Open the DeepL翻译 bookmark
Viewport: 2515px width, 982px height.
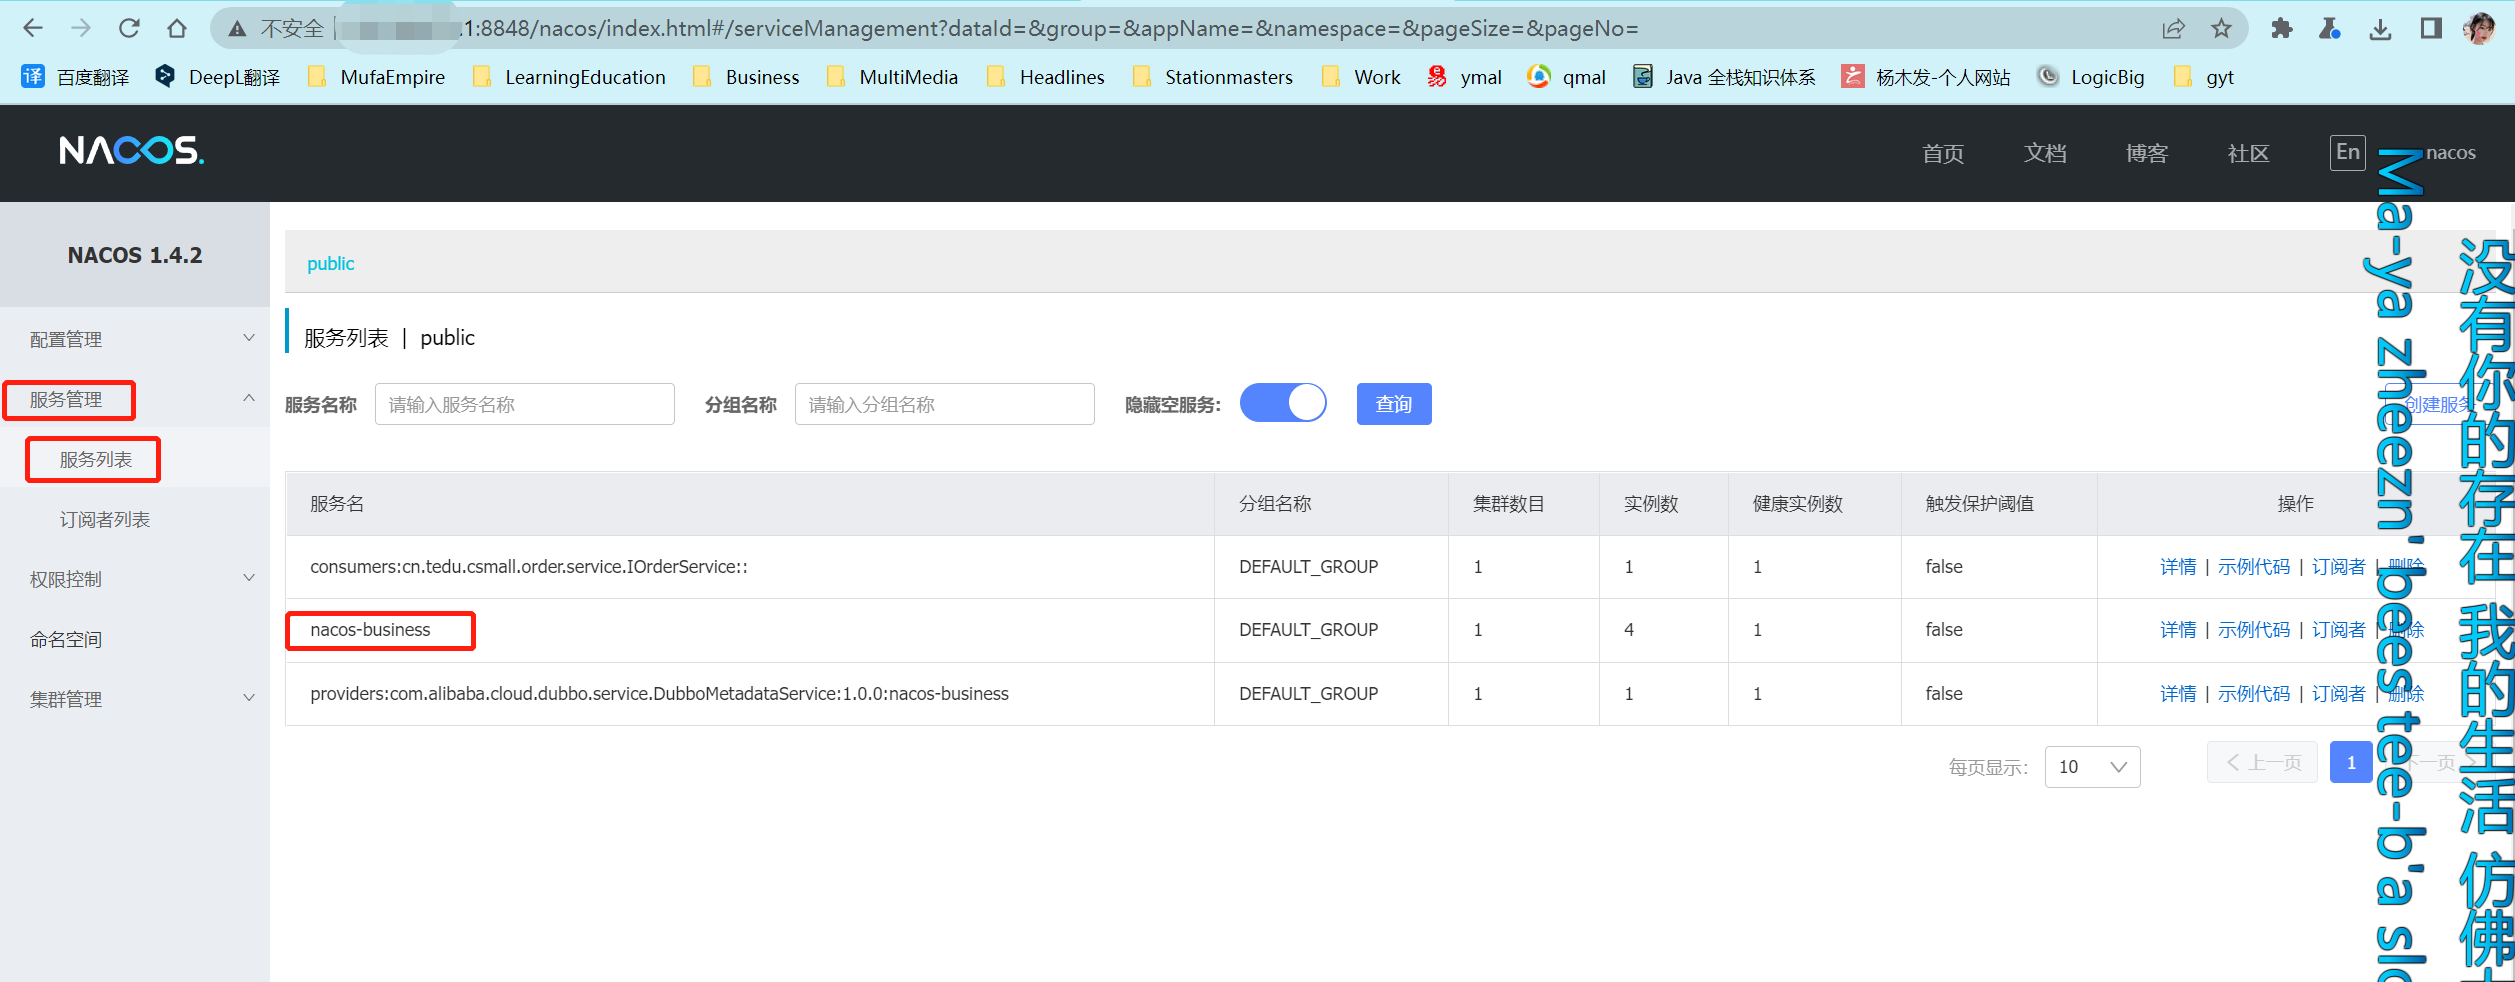click(218, 77)
